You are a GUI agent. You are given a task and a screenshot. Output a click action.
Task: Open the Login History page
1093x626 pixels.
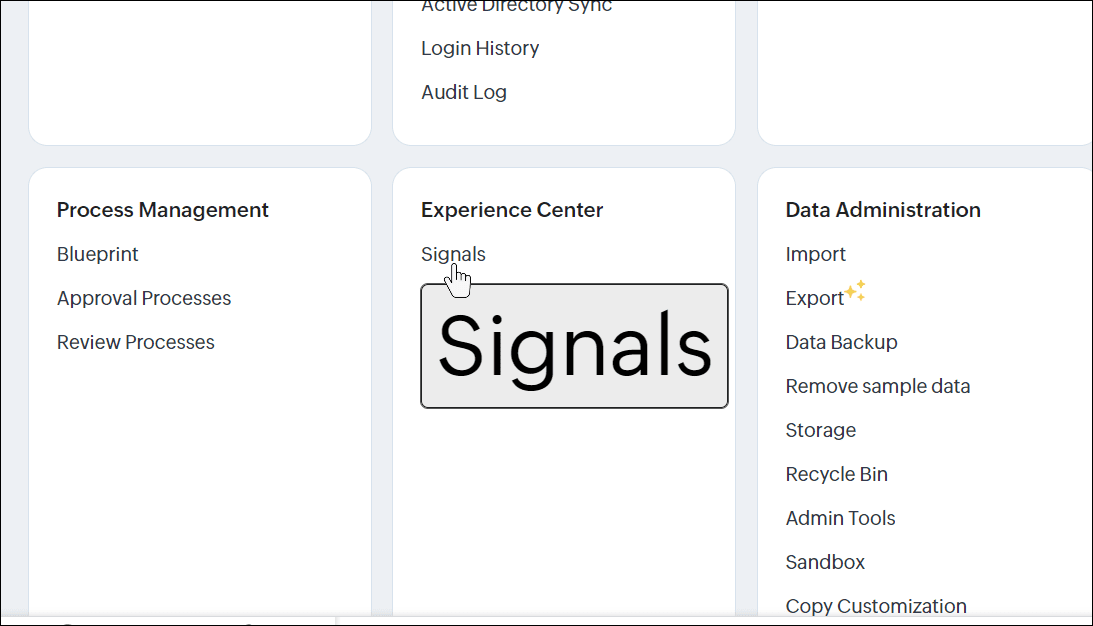coord(480,48)
